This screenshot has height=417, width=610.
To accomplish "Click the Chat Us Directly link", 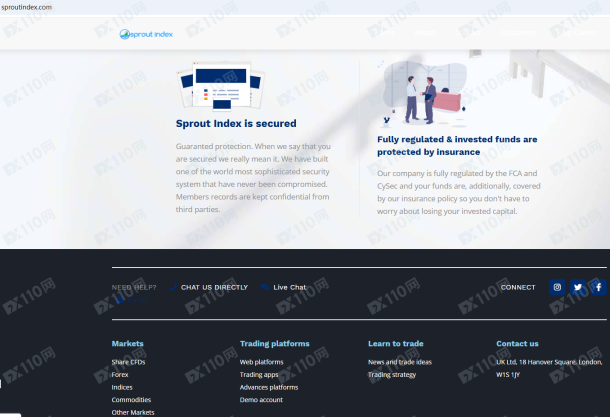I will tap(214, 287).
